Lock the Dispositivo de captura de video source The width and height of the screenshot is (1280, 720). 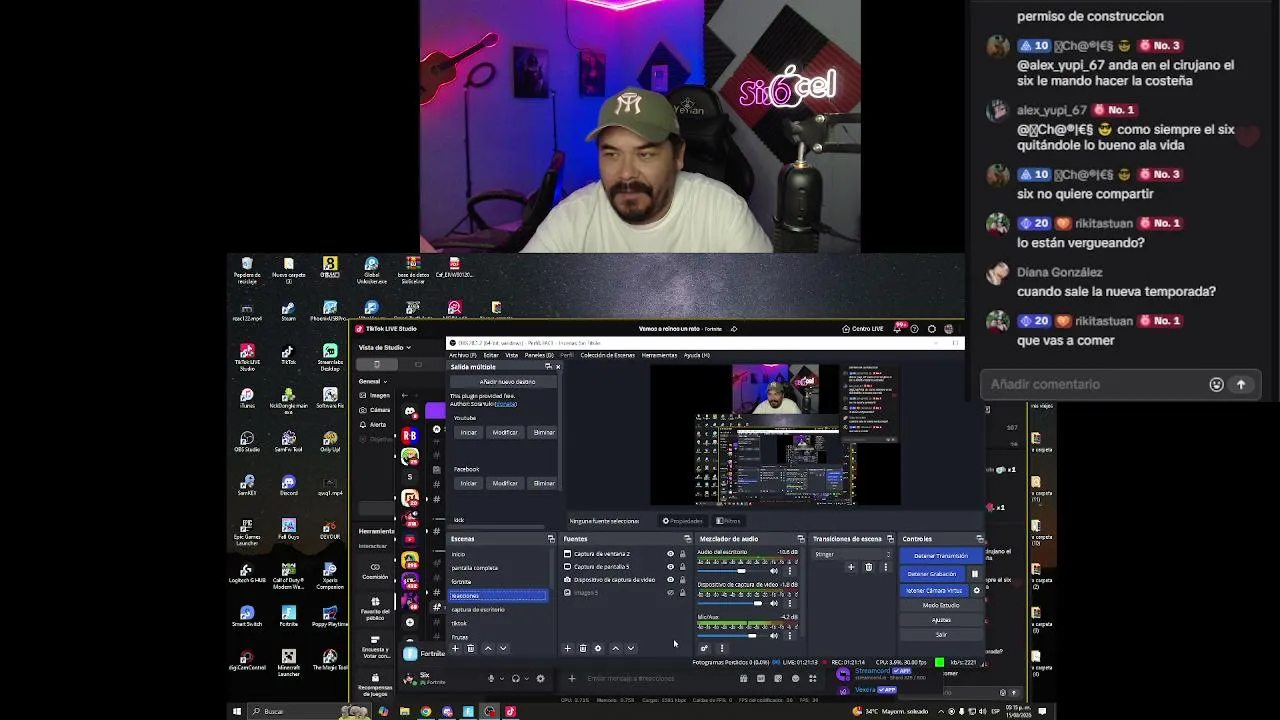coord(683,580)
